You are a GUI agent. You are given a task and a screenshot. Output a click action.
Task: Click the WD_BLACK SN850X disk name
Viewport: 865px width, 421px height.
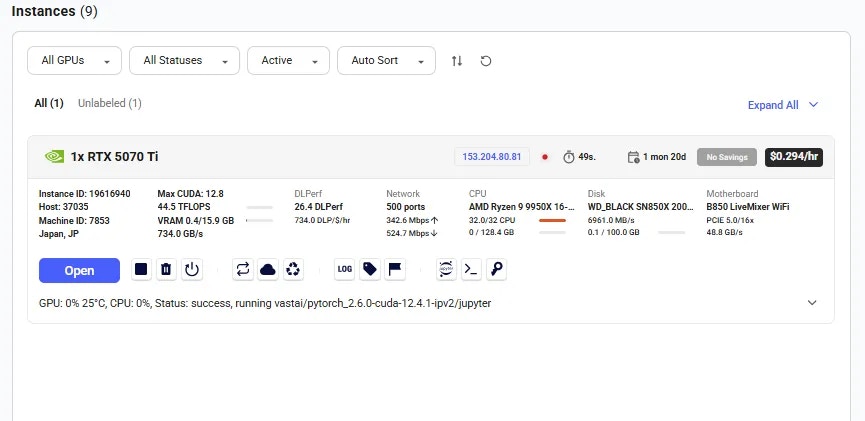pyautogui.click(x=640, y=207)
